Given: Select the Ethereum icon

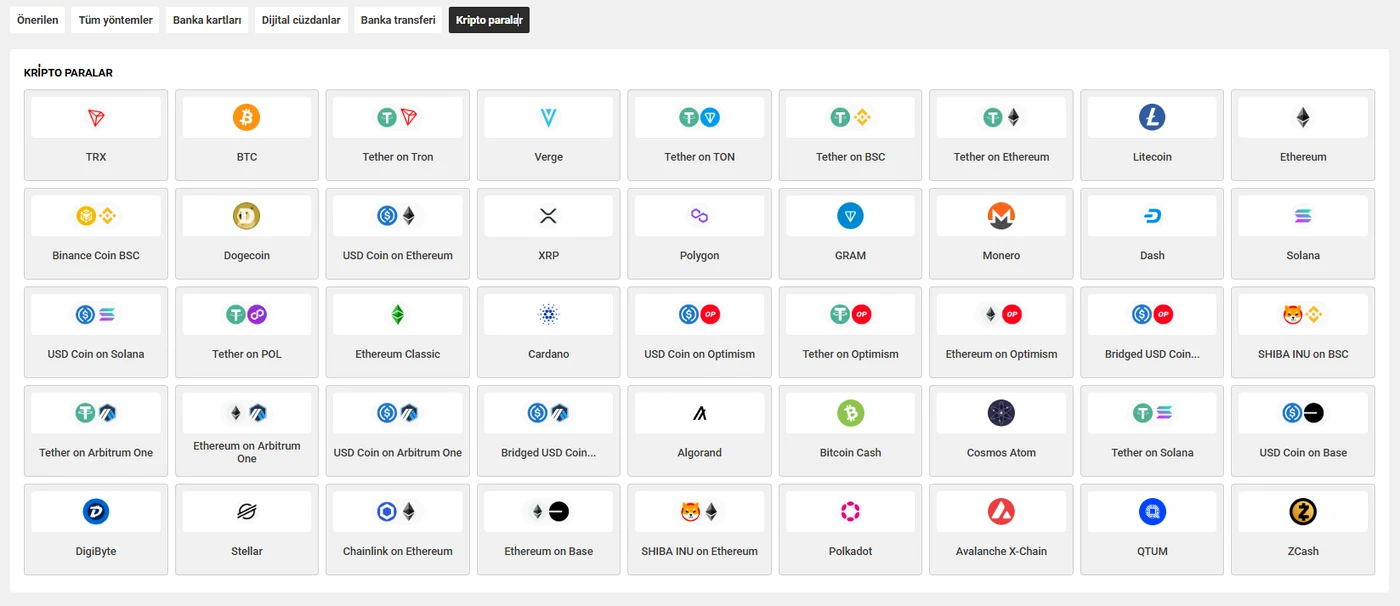Looking at the screenshot, I should pos(1303,118).
